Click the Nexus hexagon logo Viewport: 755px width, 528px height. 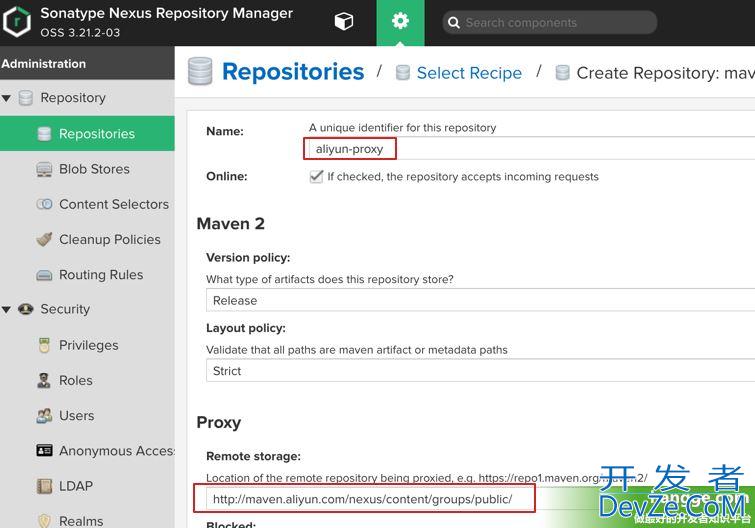click(x=17, y=22)
